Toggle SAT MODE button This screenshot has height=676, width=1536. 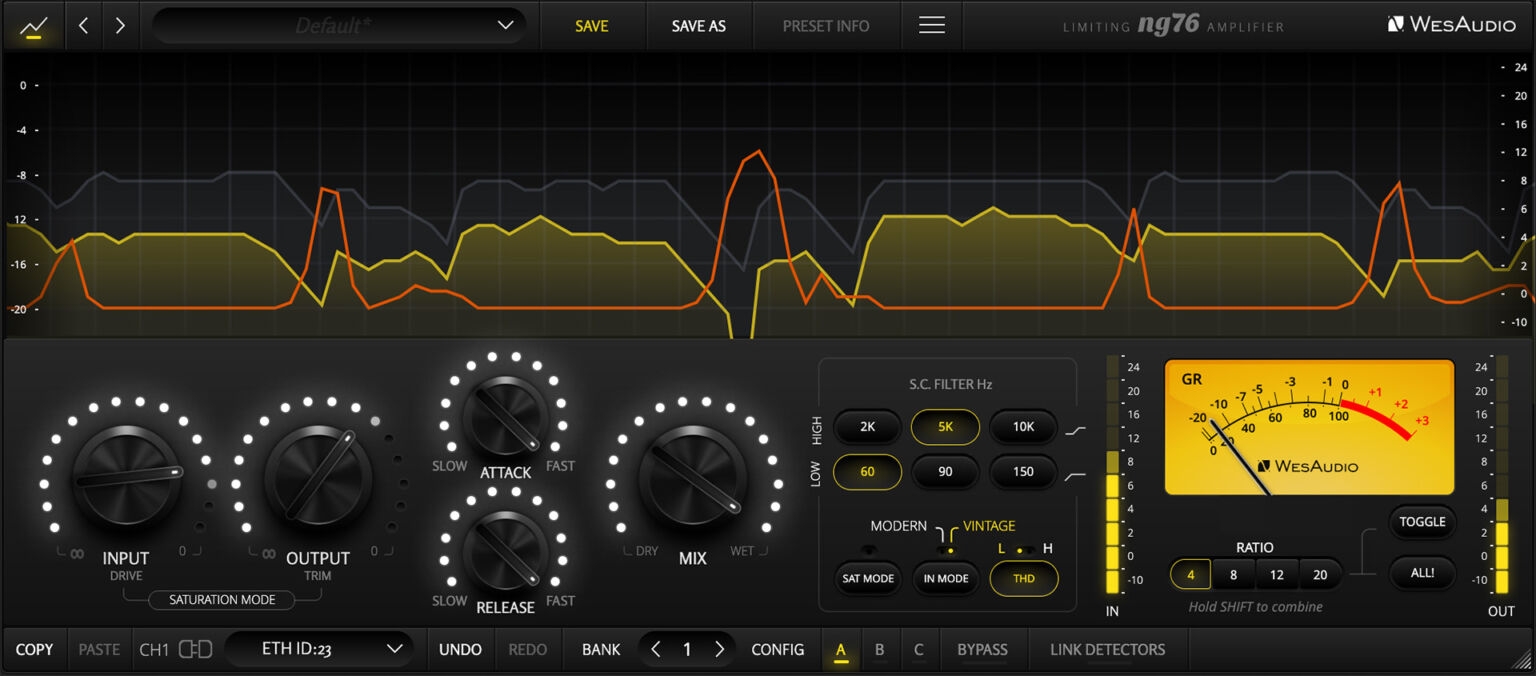pos(867,579)
